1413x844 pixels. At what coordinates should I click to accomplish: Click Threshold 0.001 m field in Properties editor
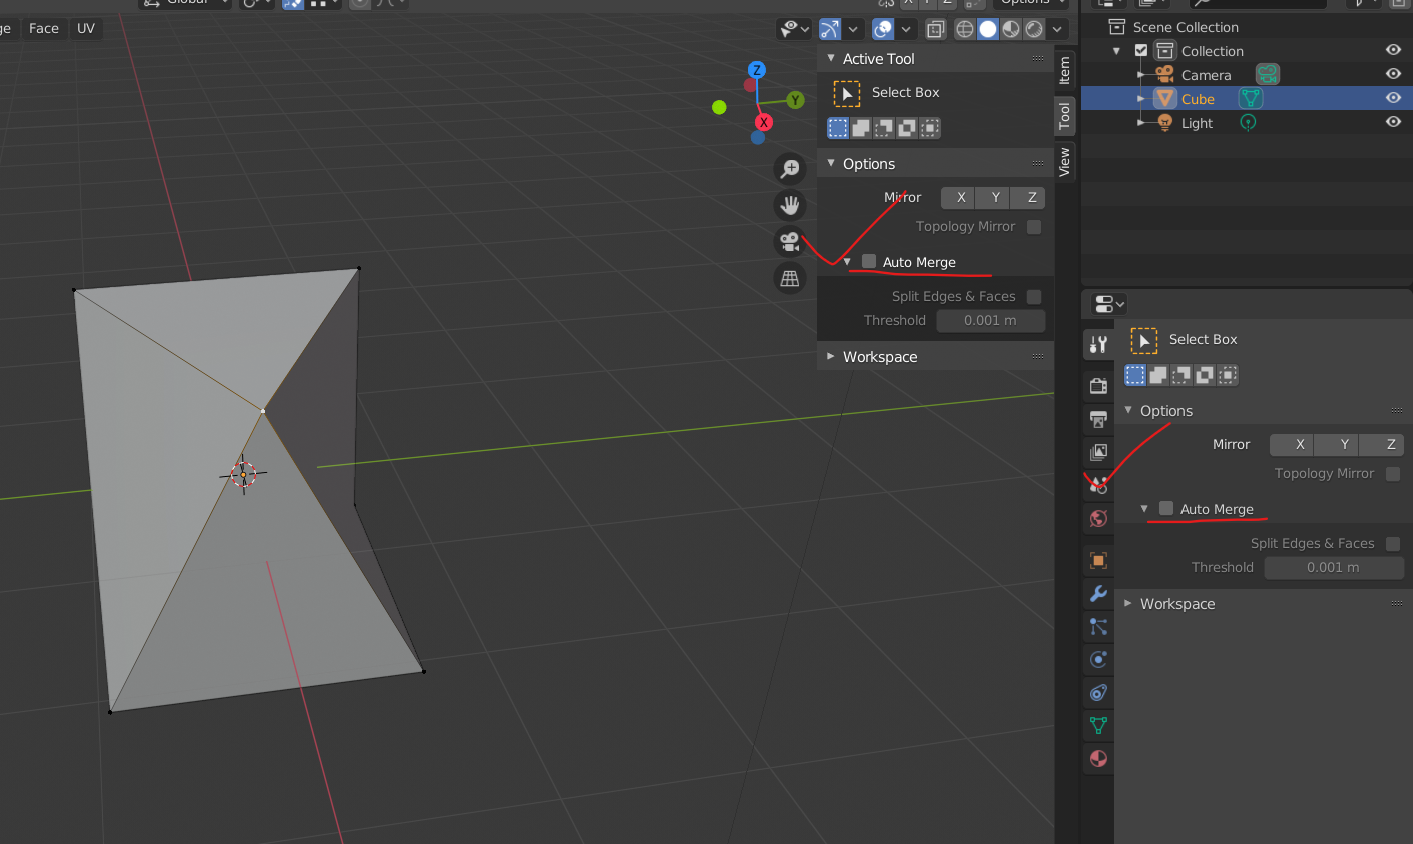click(1333, 568)
